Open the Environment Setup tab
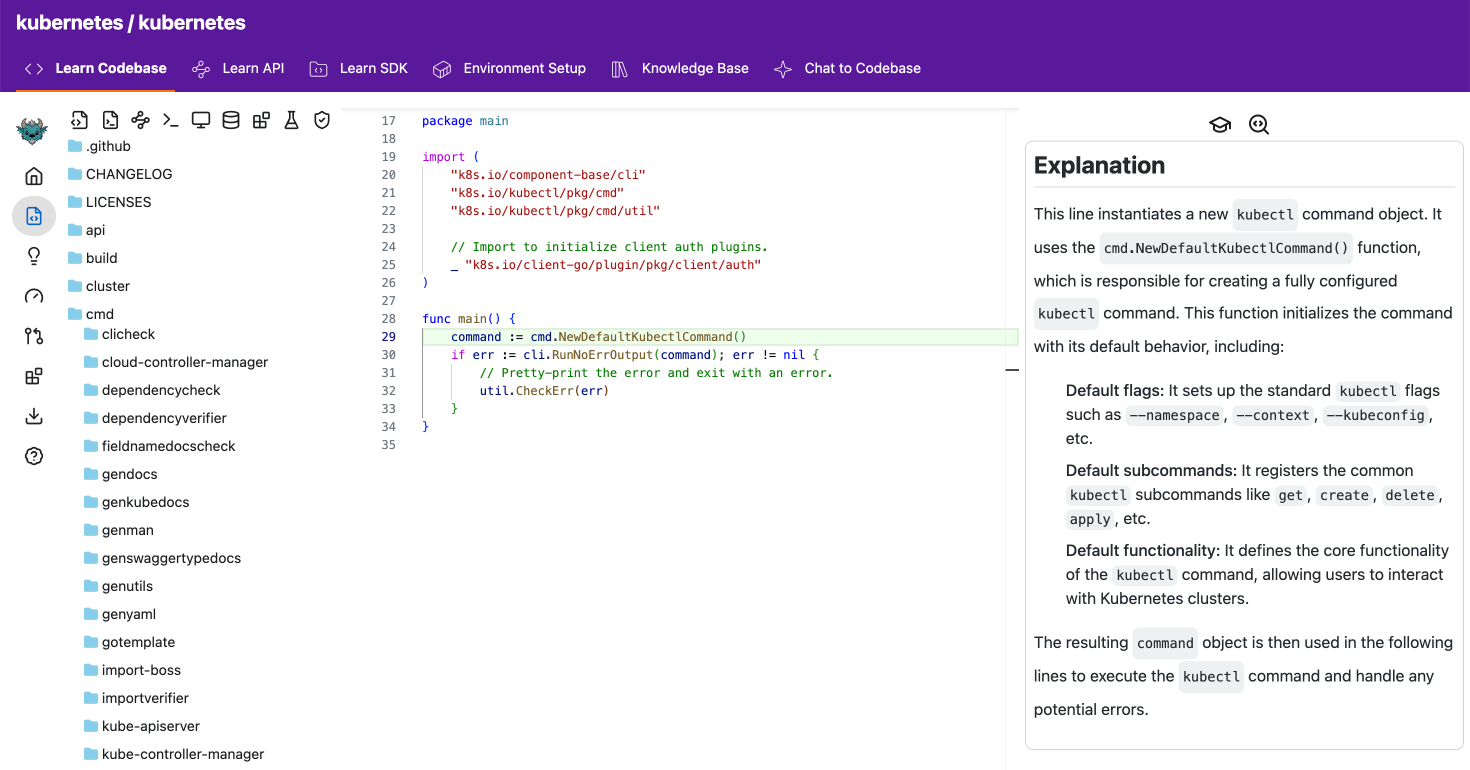 pyautogui.click(x=509, y=68)
